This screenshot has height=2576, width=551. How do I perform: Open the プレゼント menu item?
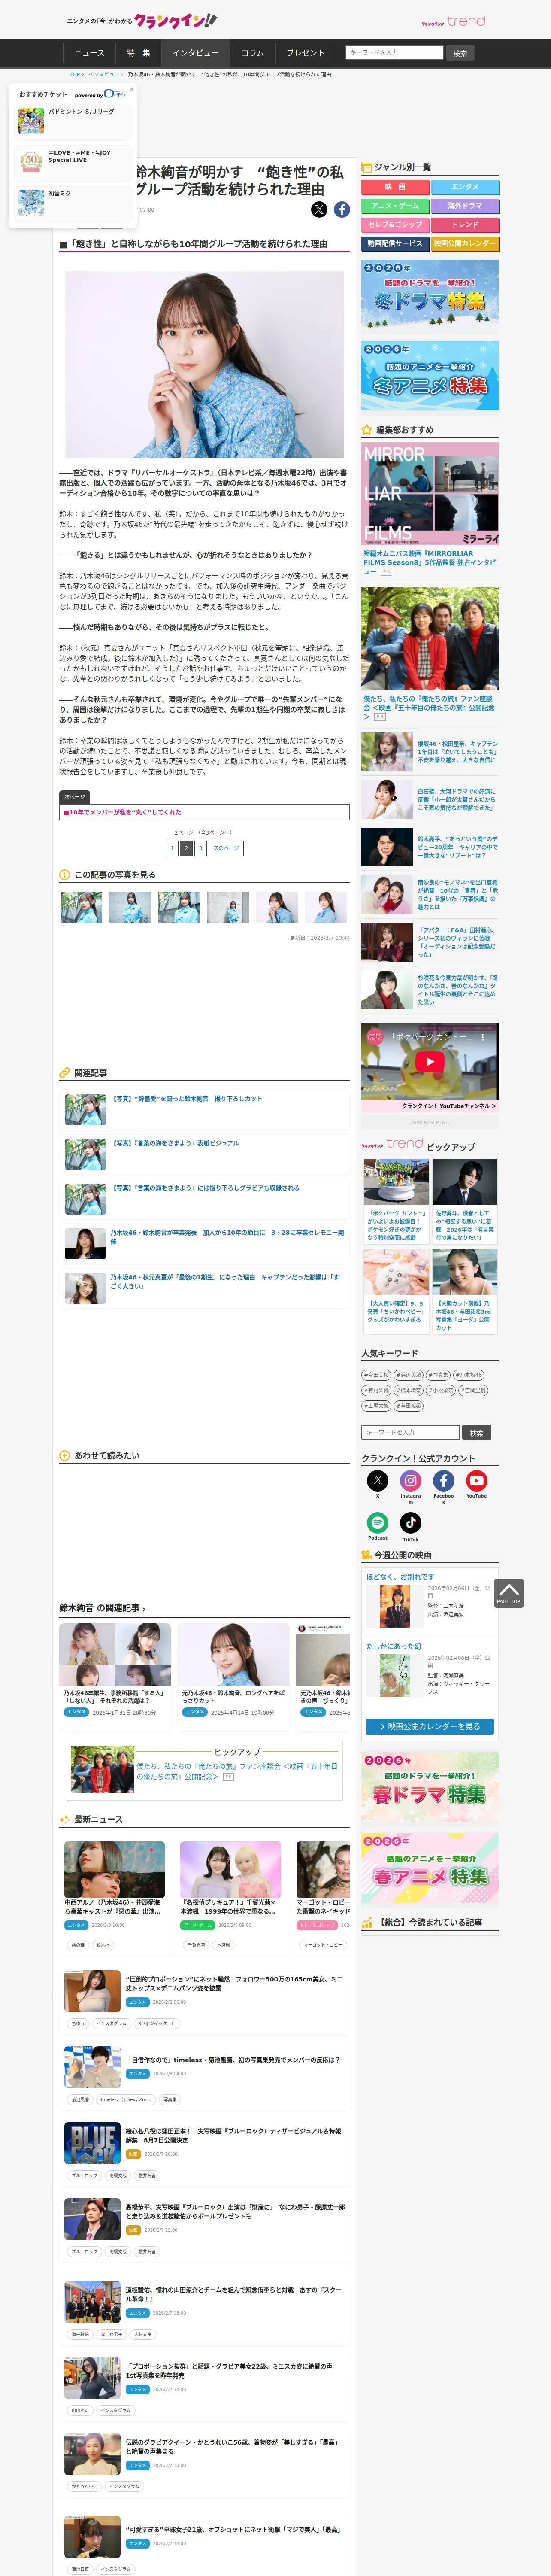(306, 53)
